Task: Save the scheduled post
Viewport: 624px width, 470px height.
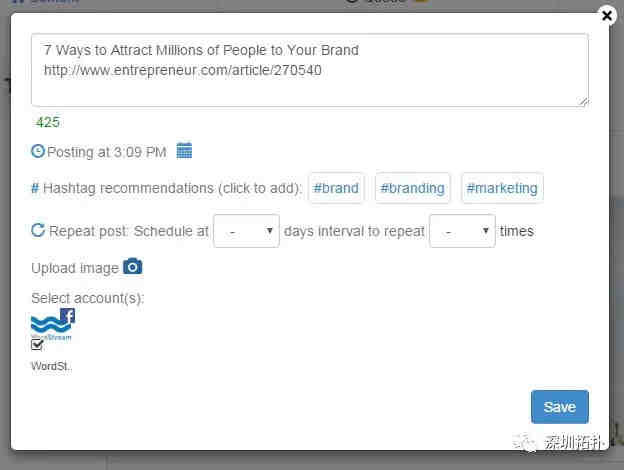Action: (x=560, y=407)
